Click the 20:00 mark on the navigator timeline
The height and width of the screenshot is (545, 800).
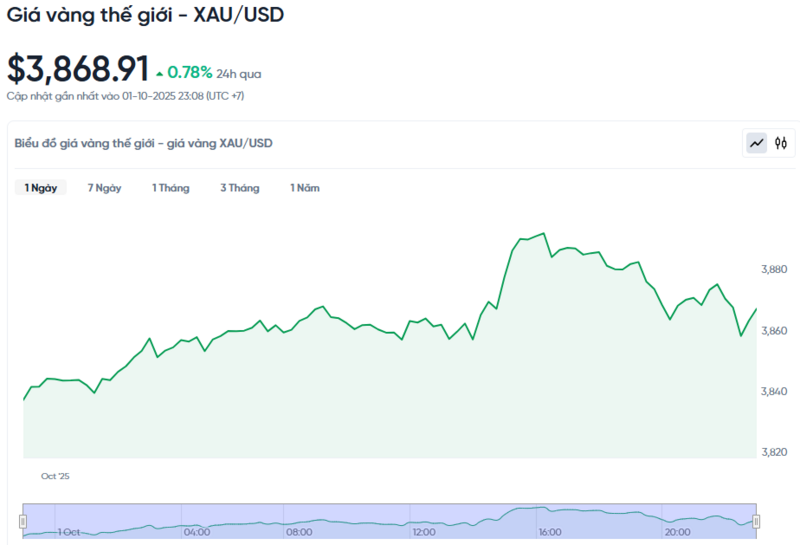(x=676, y=532)
